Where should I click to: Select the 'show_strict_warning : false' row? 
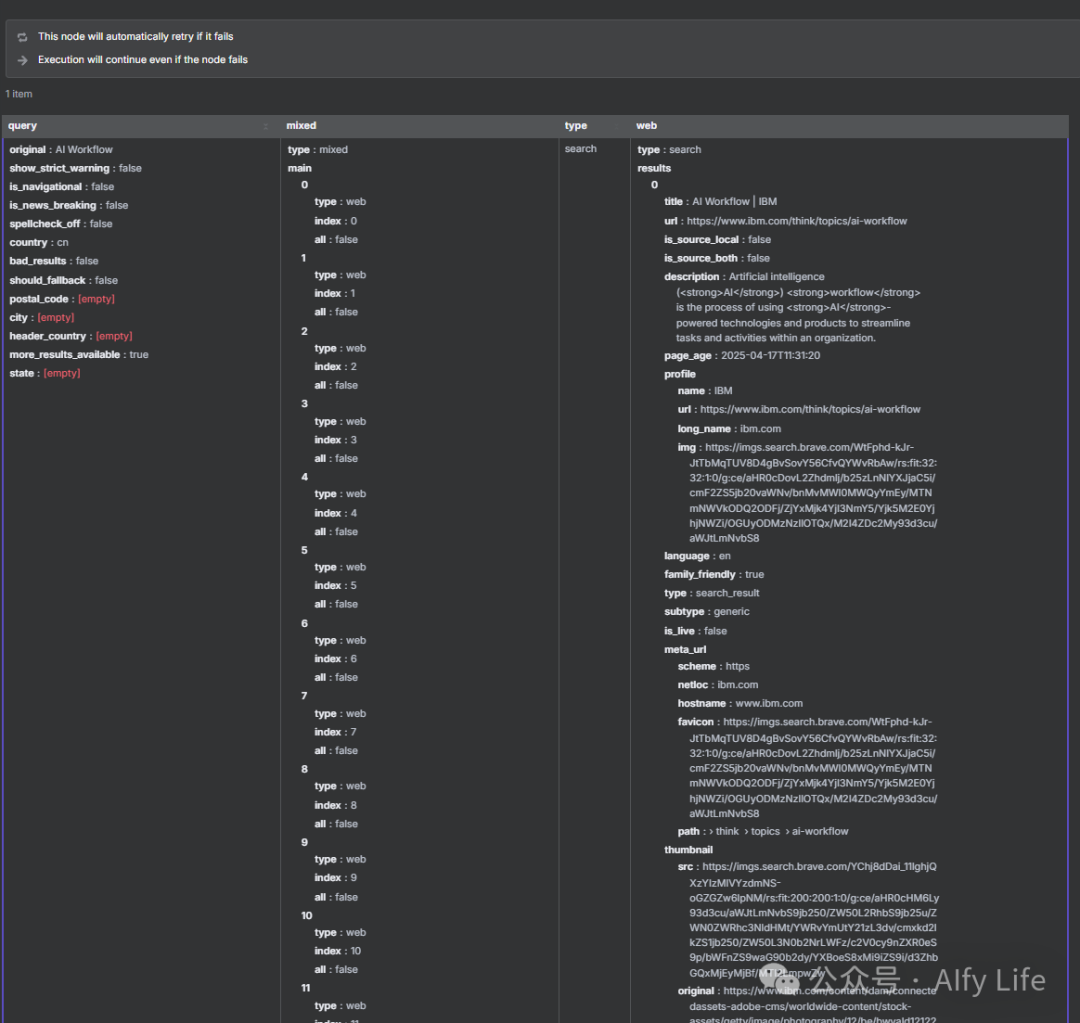click(x=75, y=168)
